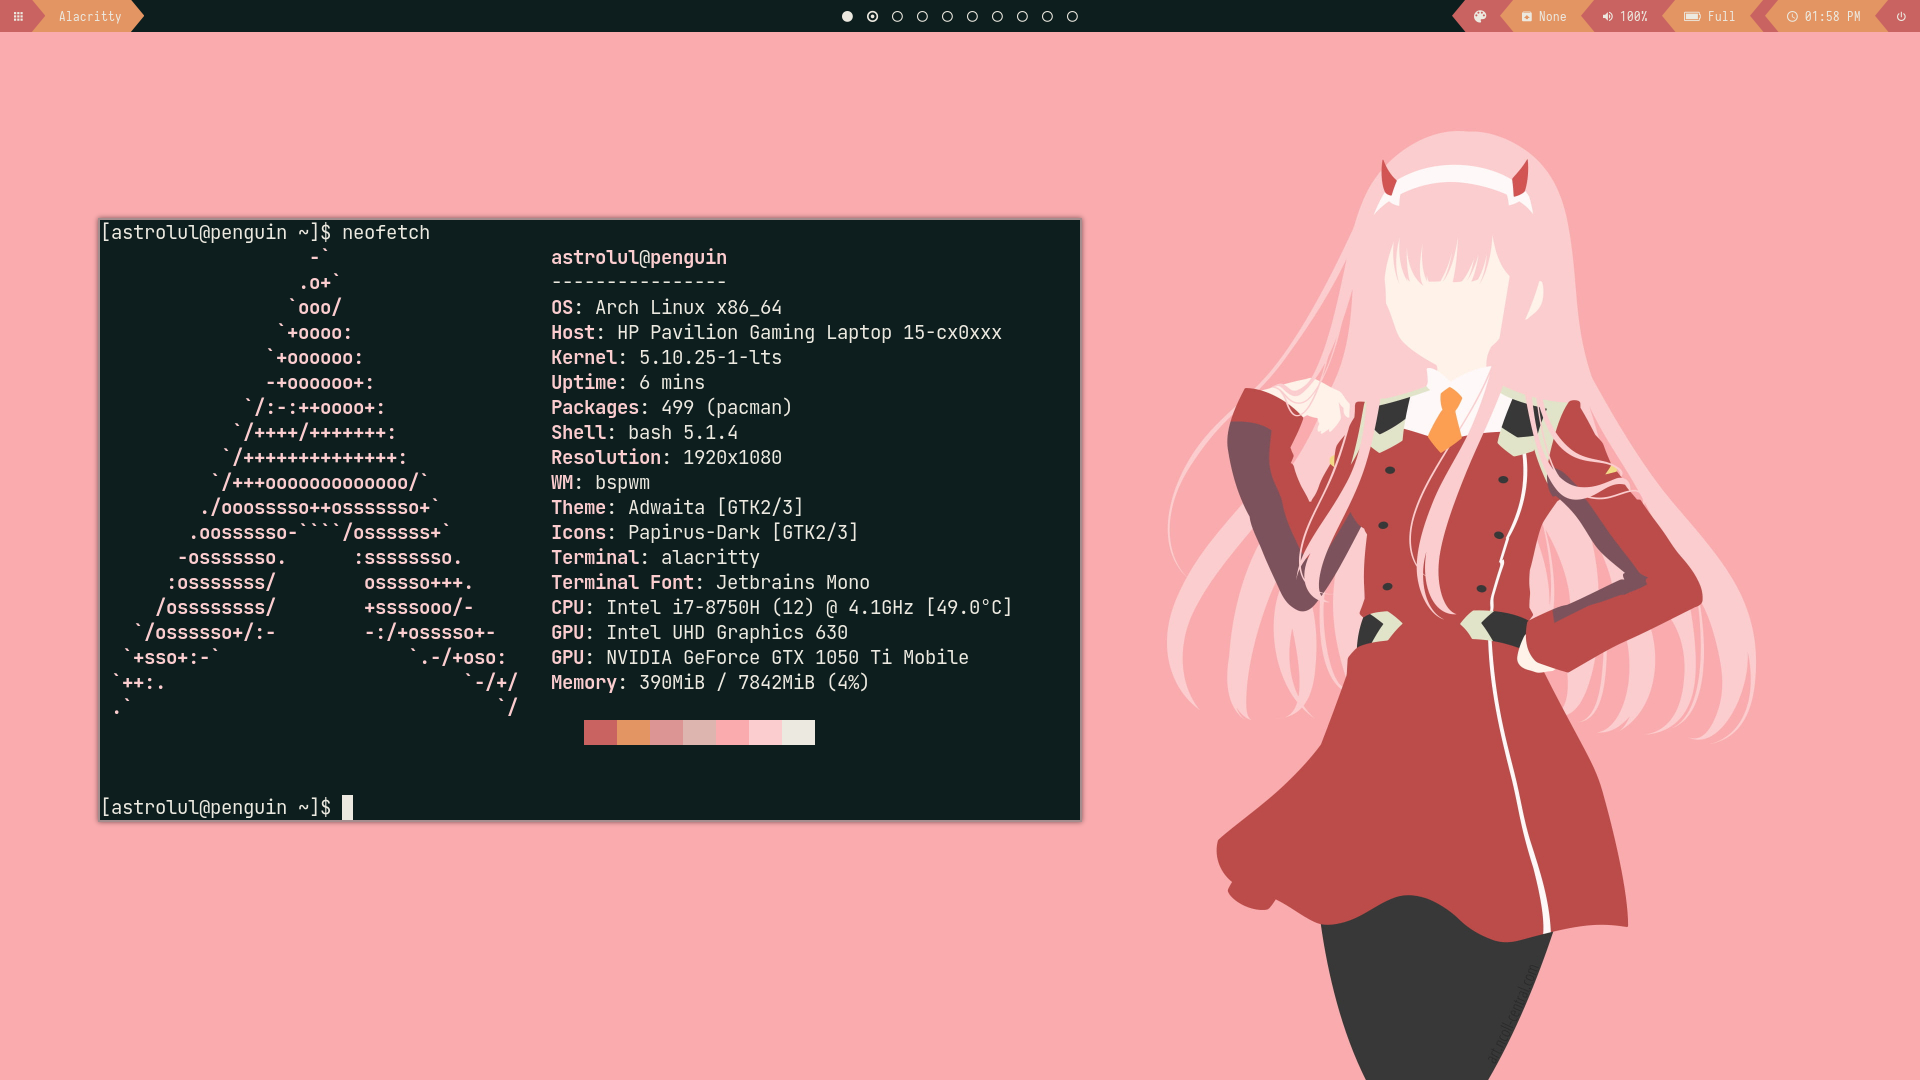
Task: Click the 100% volume label
Action: click(1633, 16)
